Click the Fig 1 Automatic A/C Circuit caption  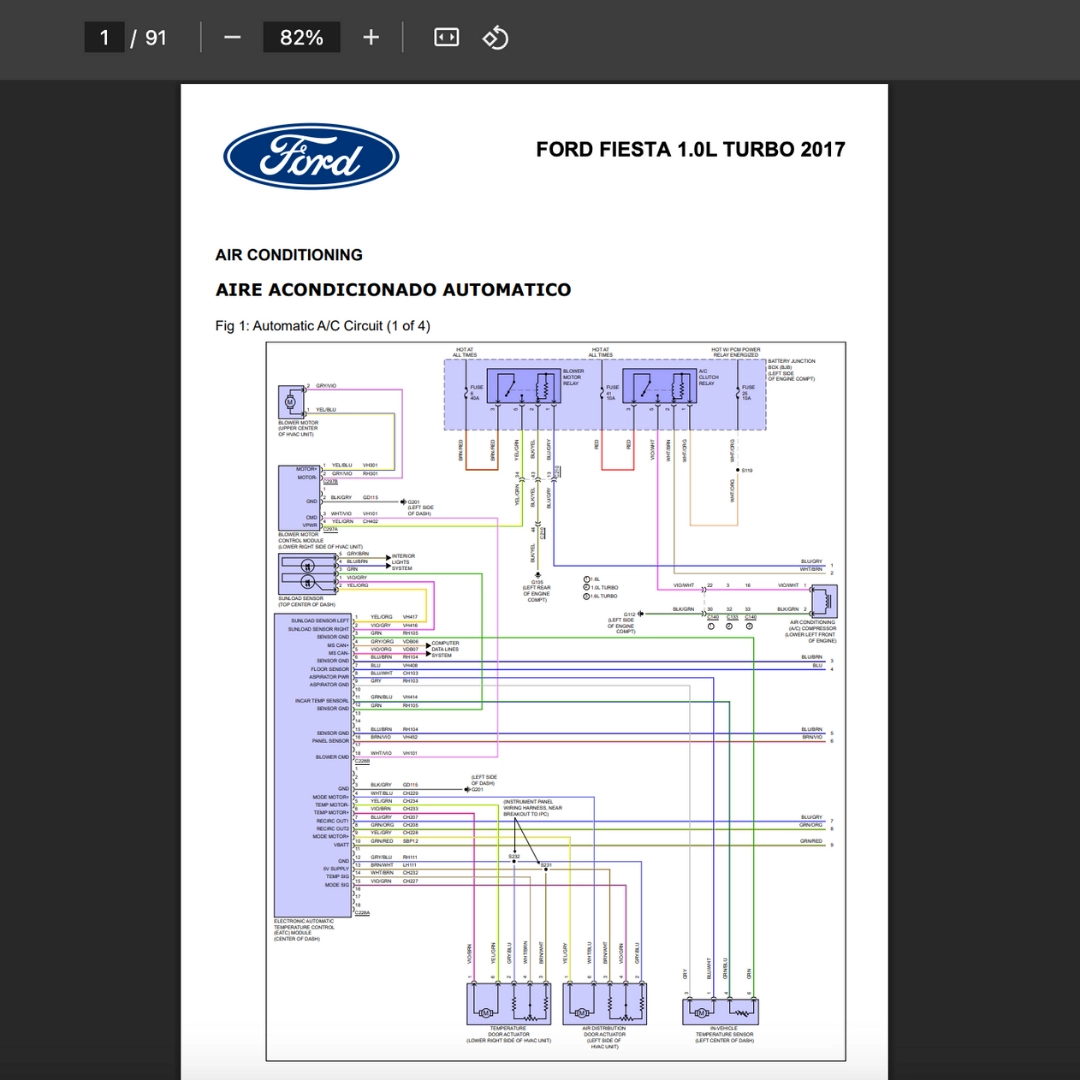coord(322,326)
